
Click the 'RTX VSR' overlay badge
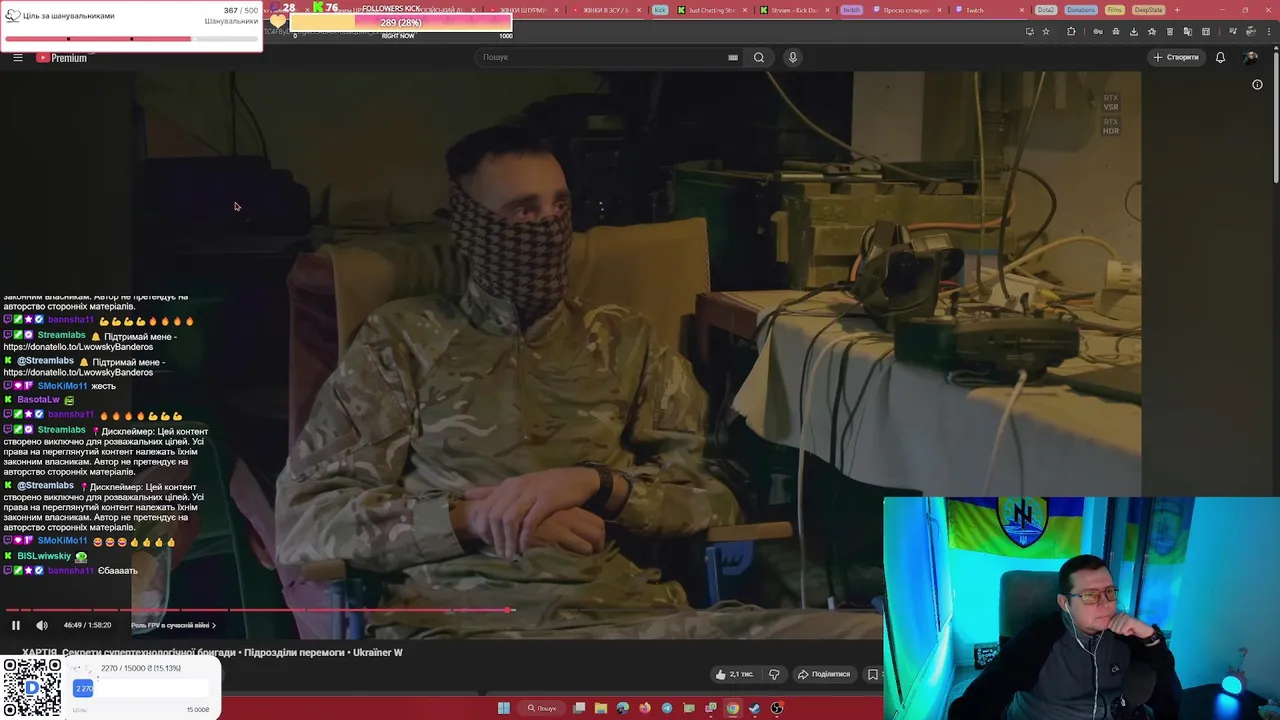[1111, 102]
